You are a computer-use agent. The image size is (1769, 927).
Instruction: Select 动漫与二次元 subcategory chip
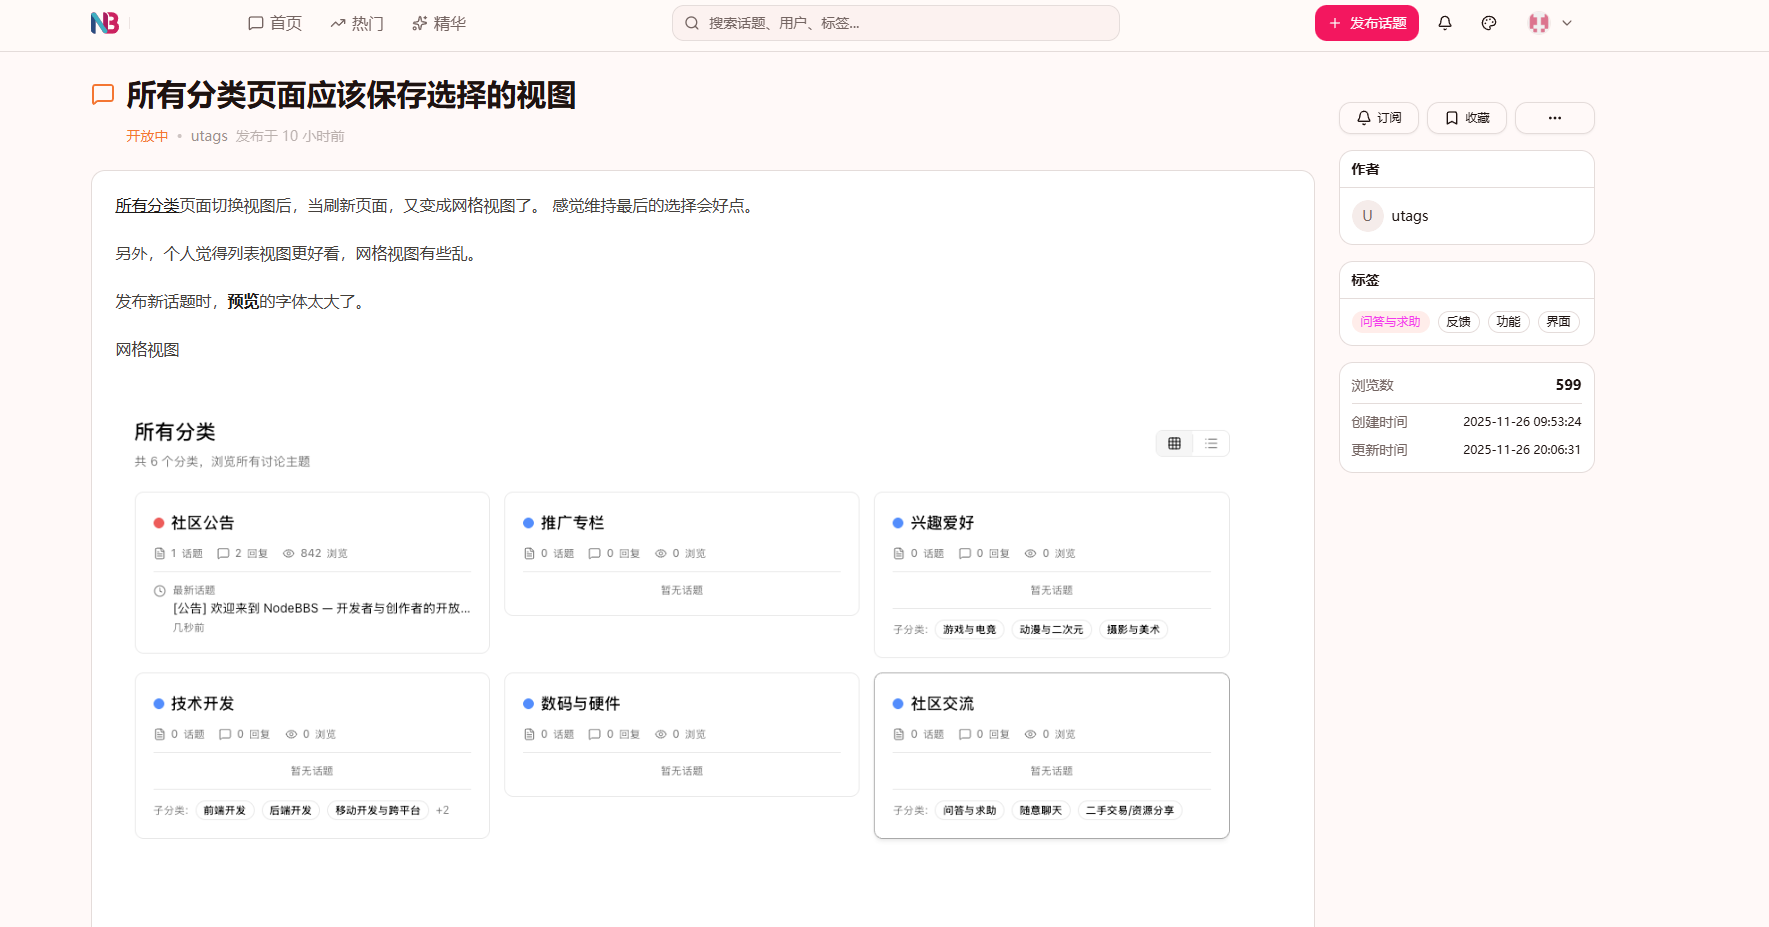pos(1051,630)
